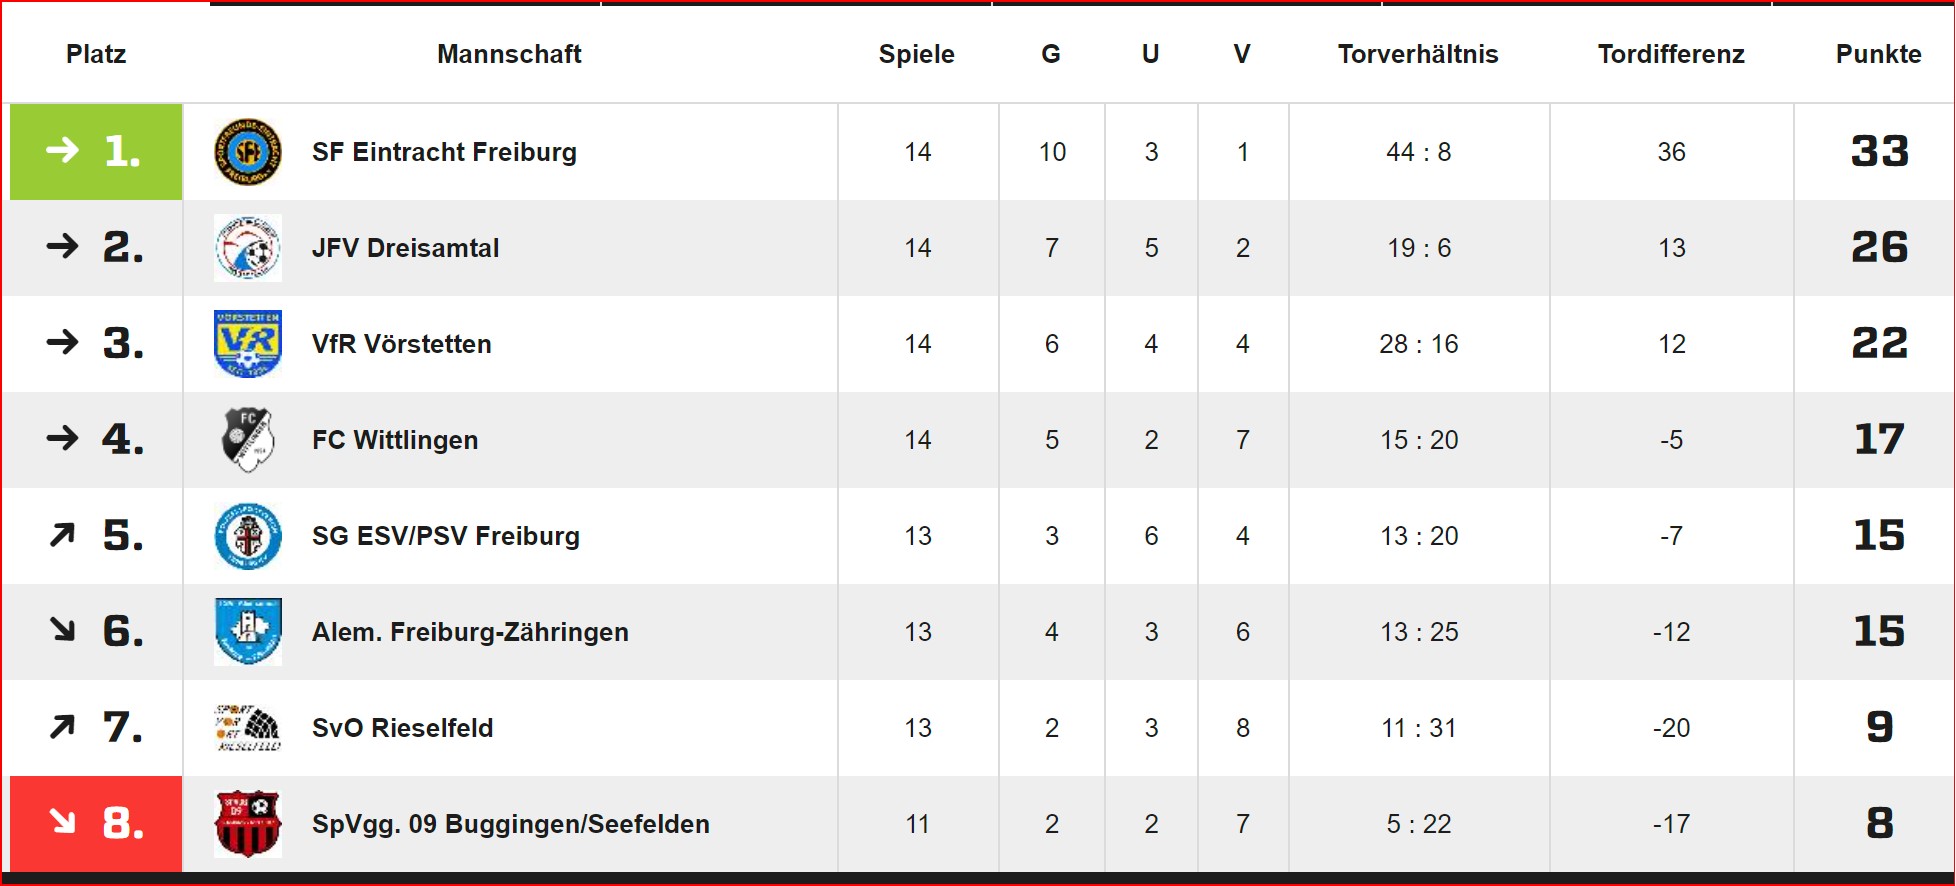The image size is (1956, 886).
Task: Open the SF Eintracht Freiburg team link
Action: [x=444, y=152]
